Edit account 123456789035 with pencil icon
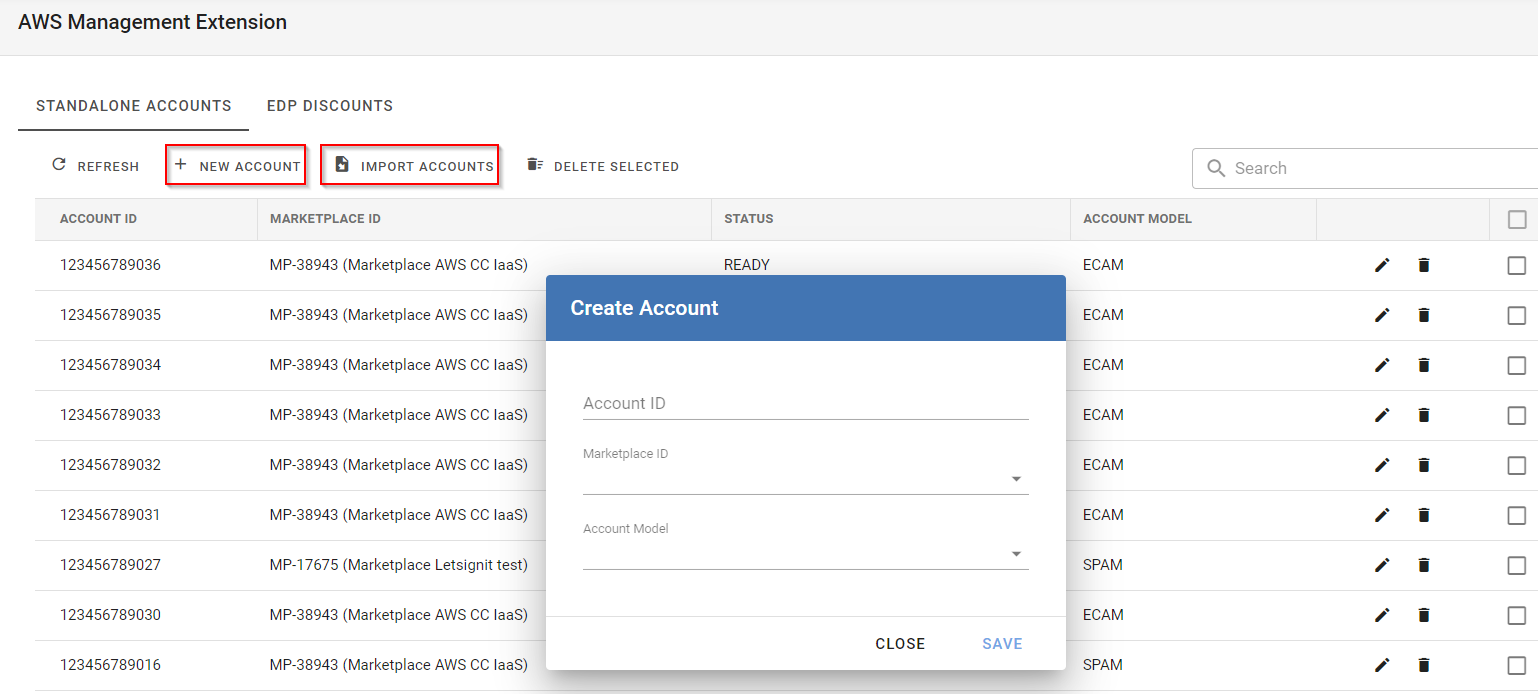 pyautogui.click(x=1382, y=315)
